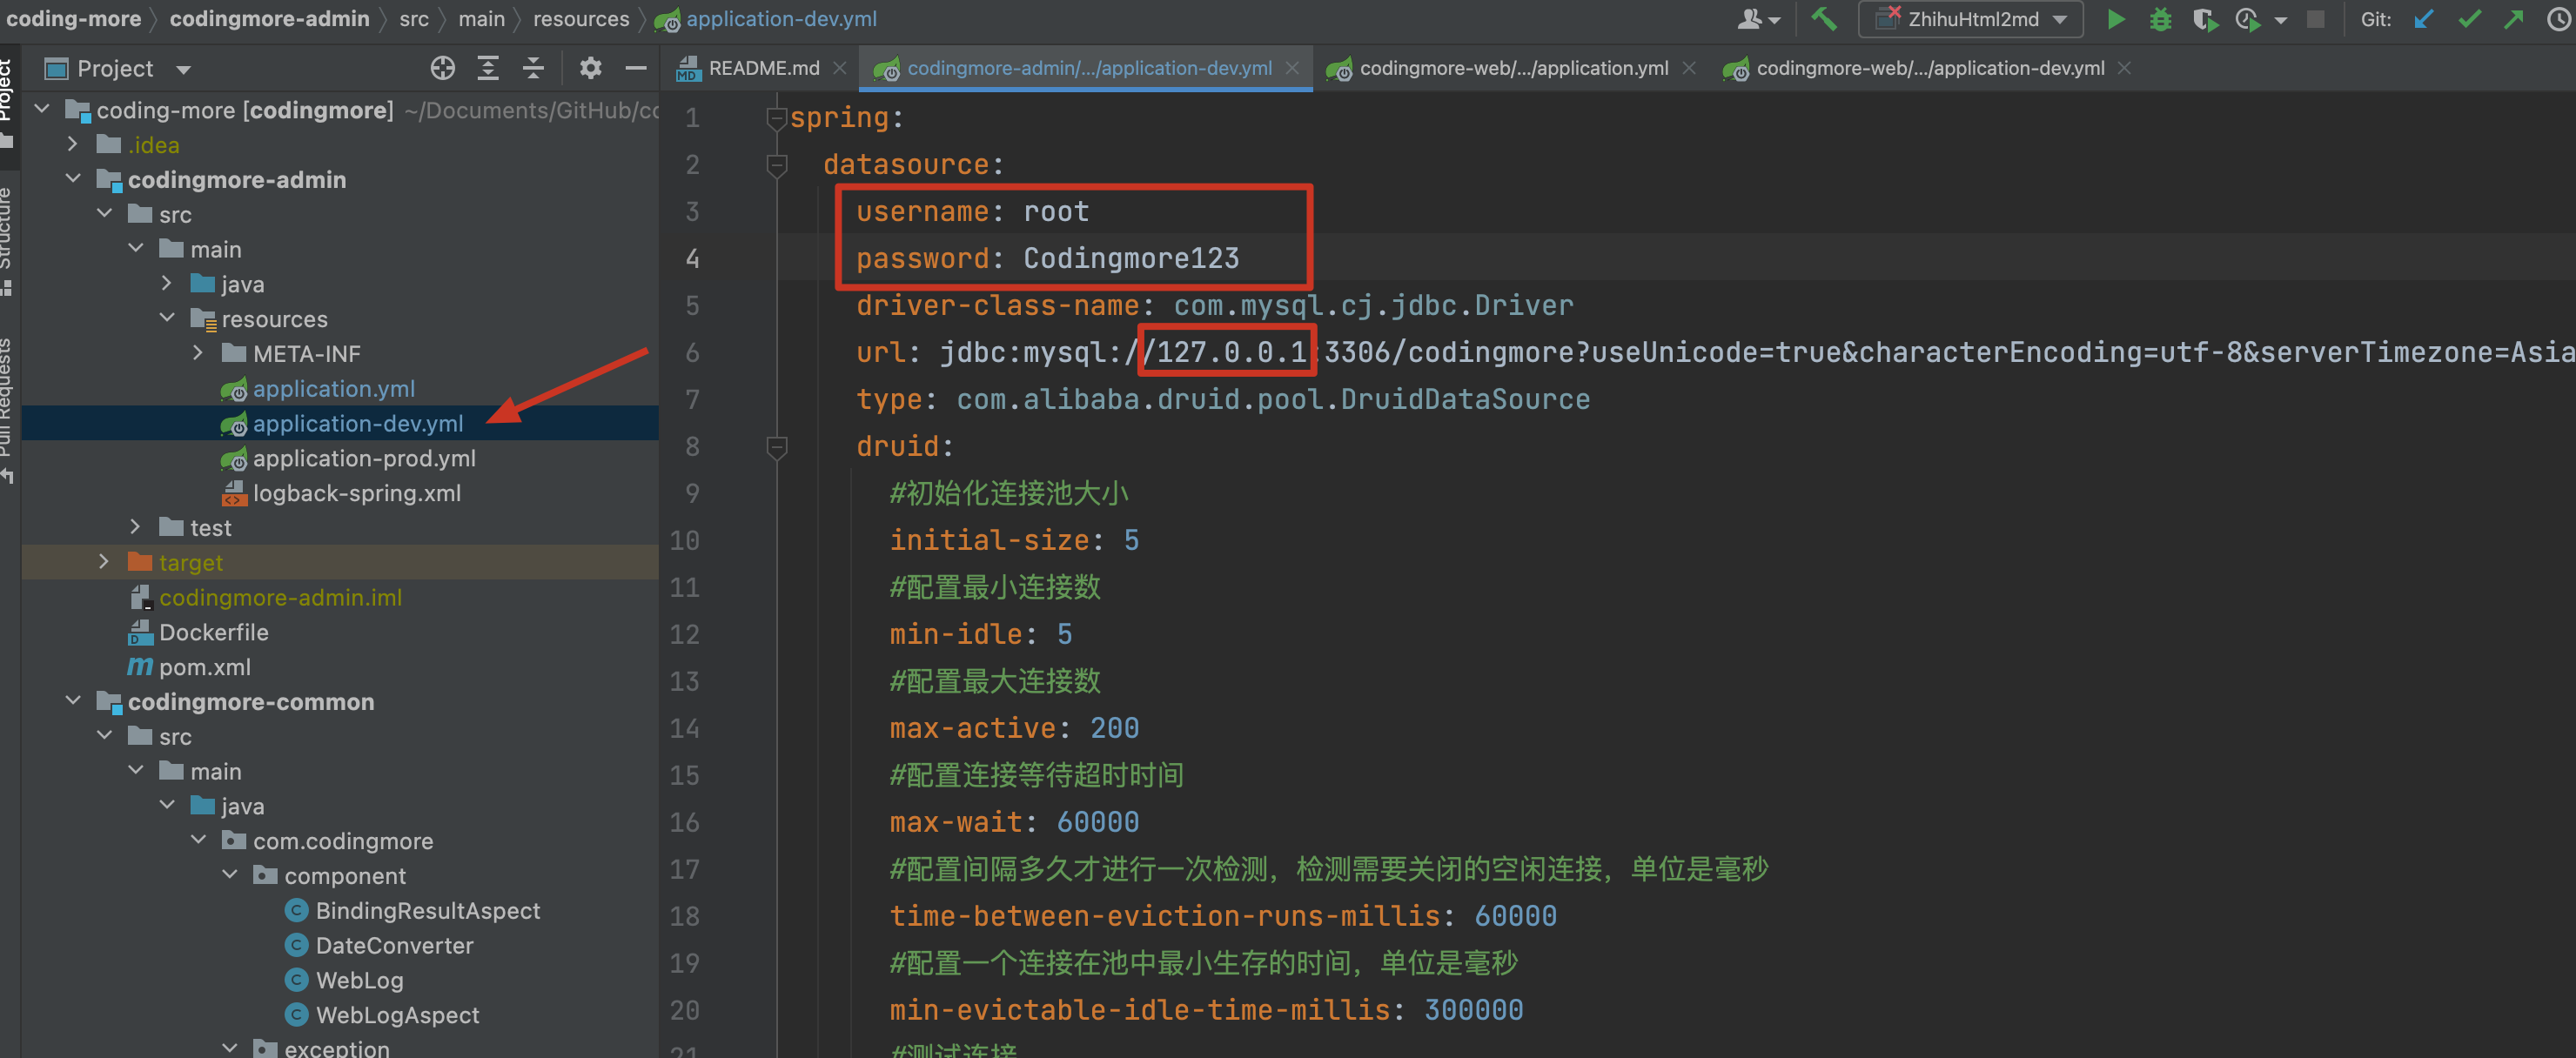Click Run with Coverage icon

click(2204, 19)
